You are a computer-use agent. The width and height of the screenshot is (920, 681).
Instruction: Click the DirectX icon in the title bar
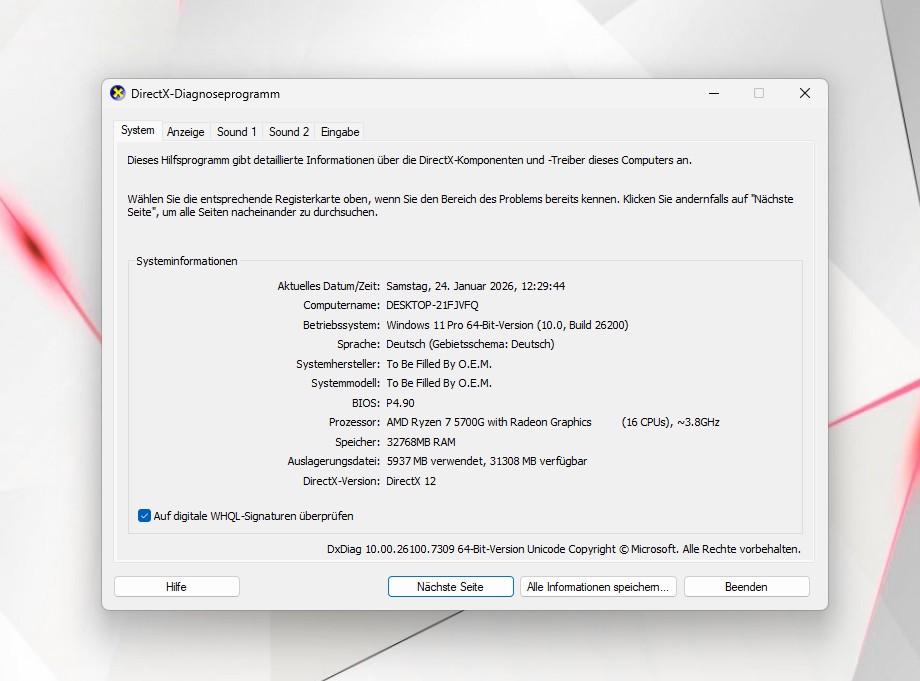[118, 93]
